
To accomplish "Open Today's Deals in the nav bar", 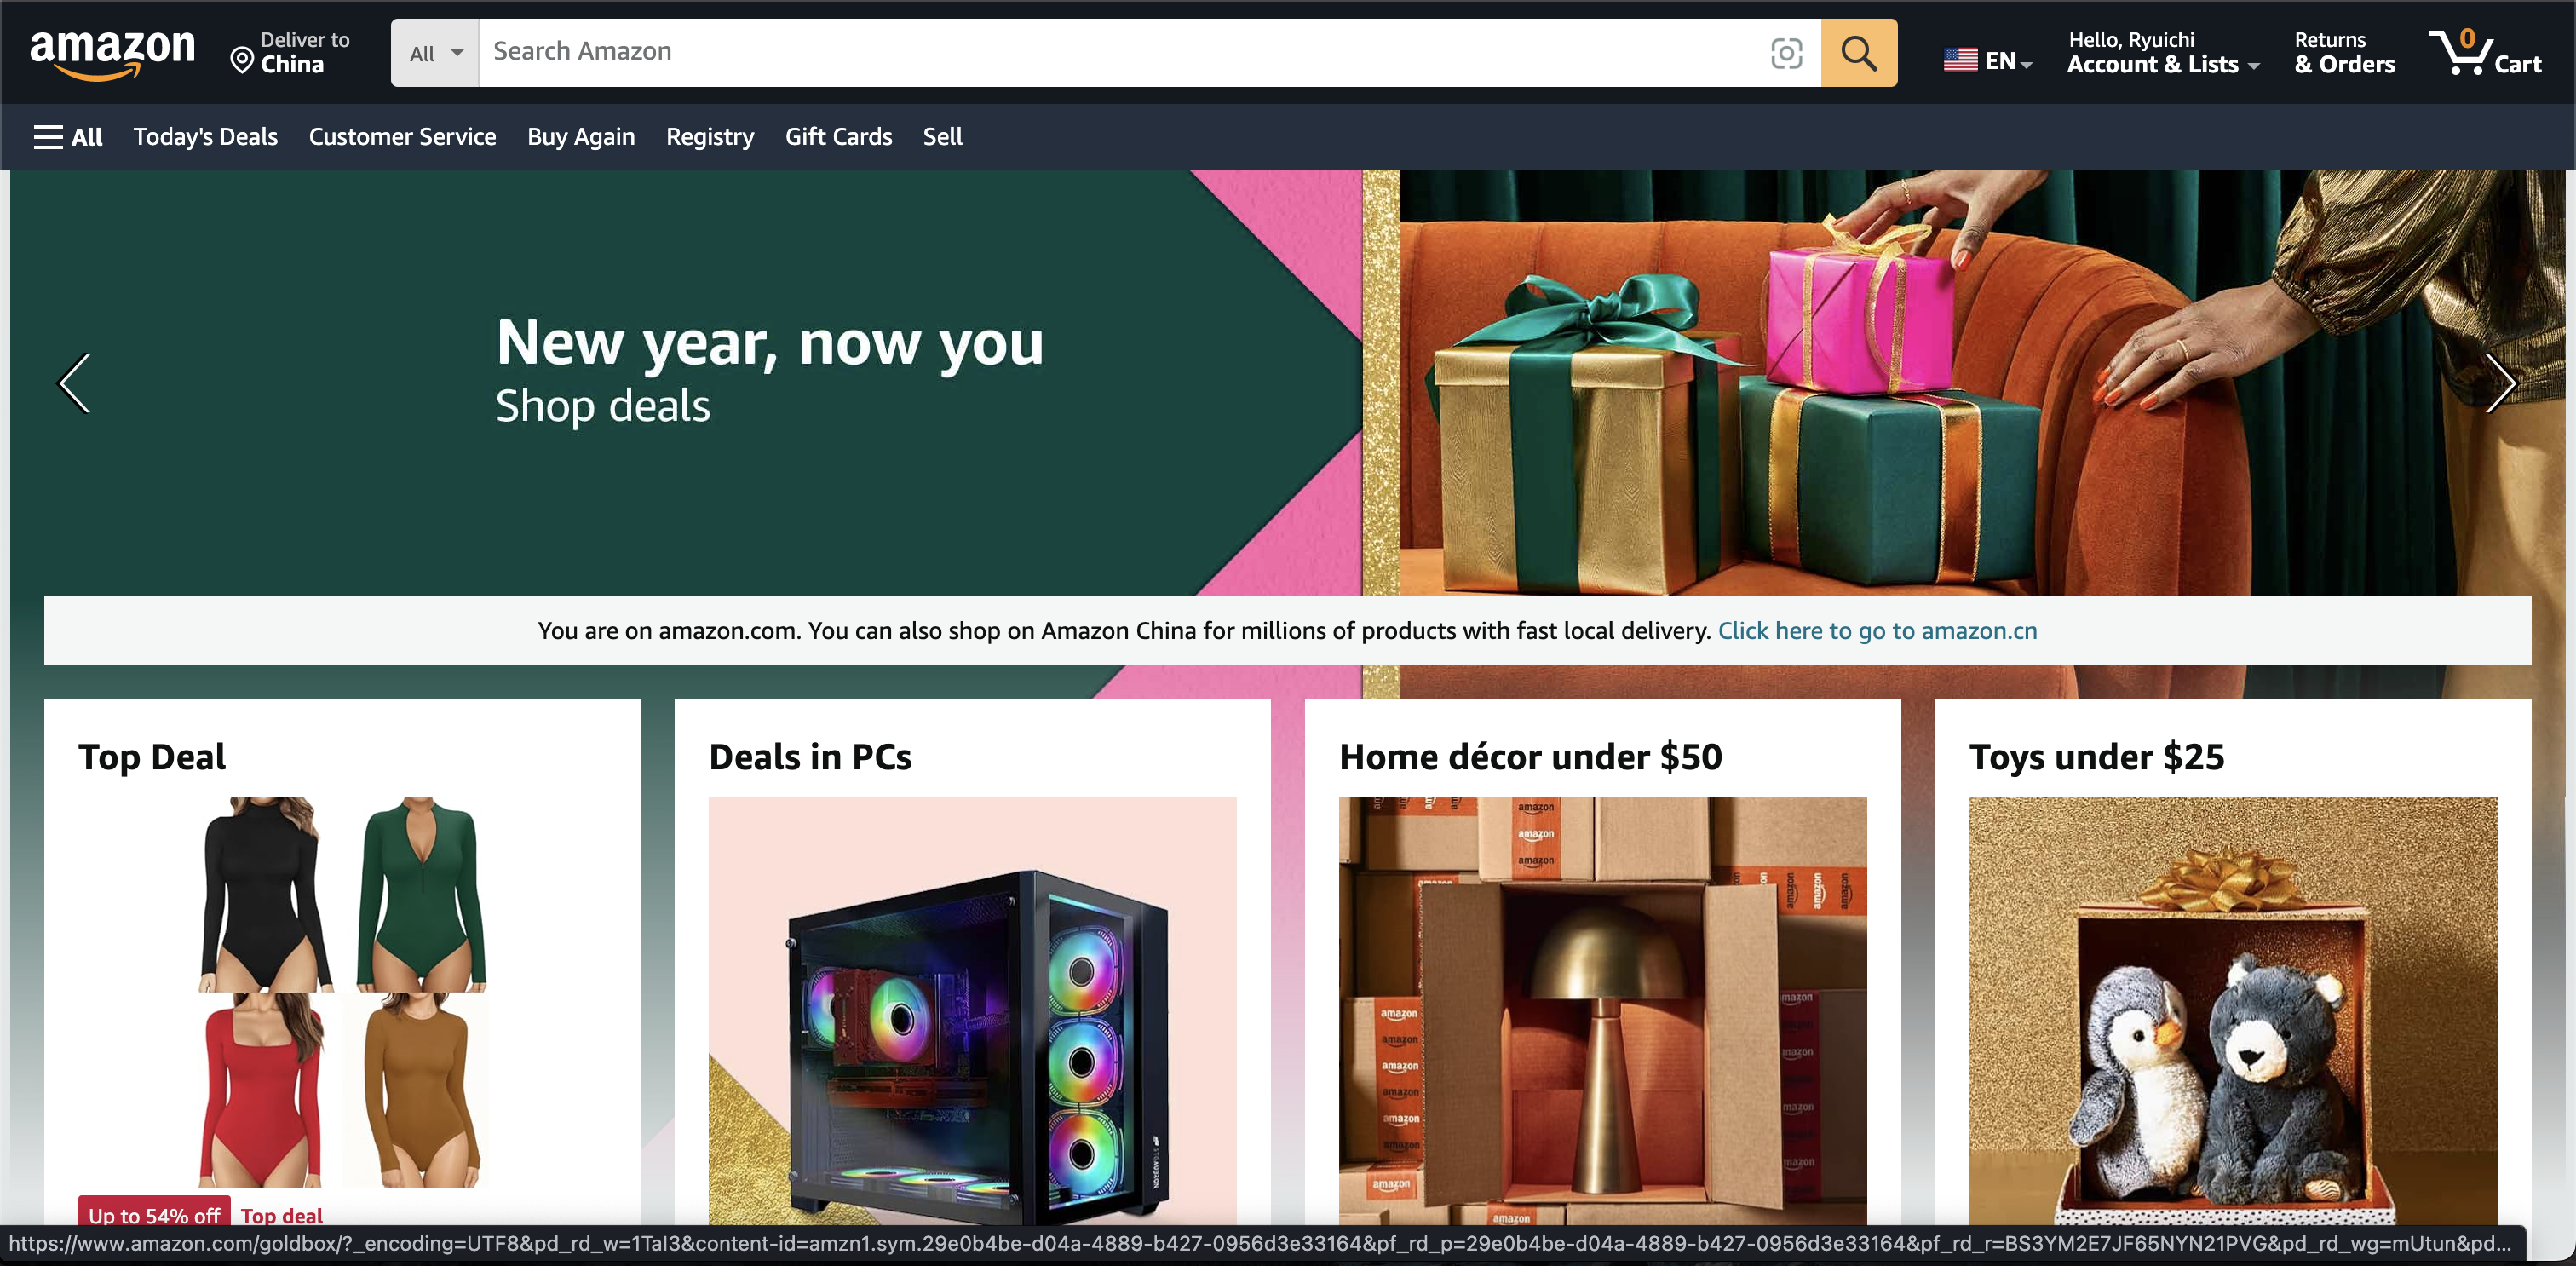I will [206, 137].
